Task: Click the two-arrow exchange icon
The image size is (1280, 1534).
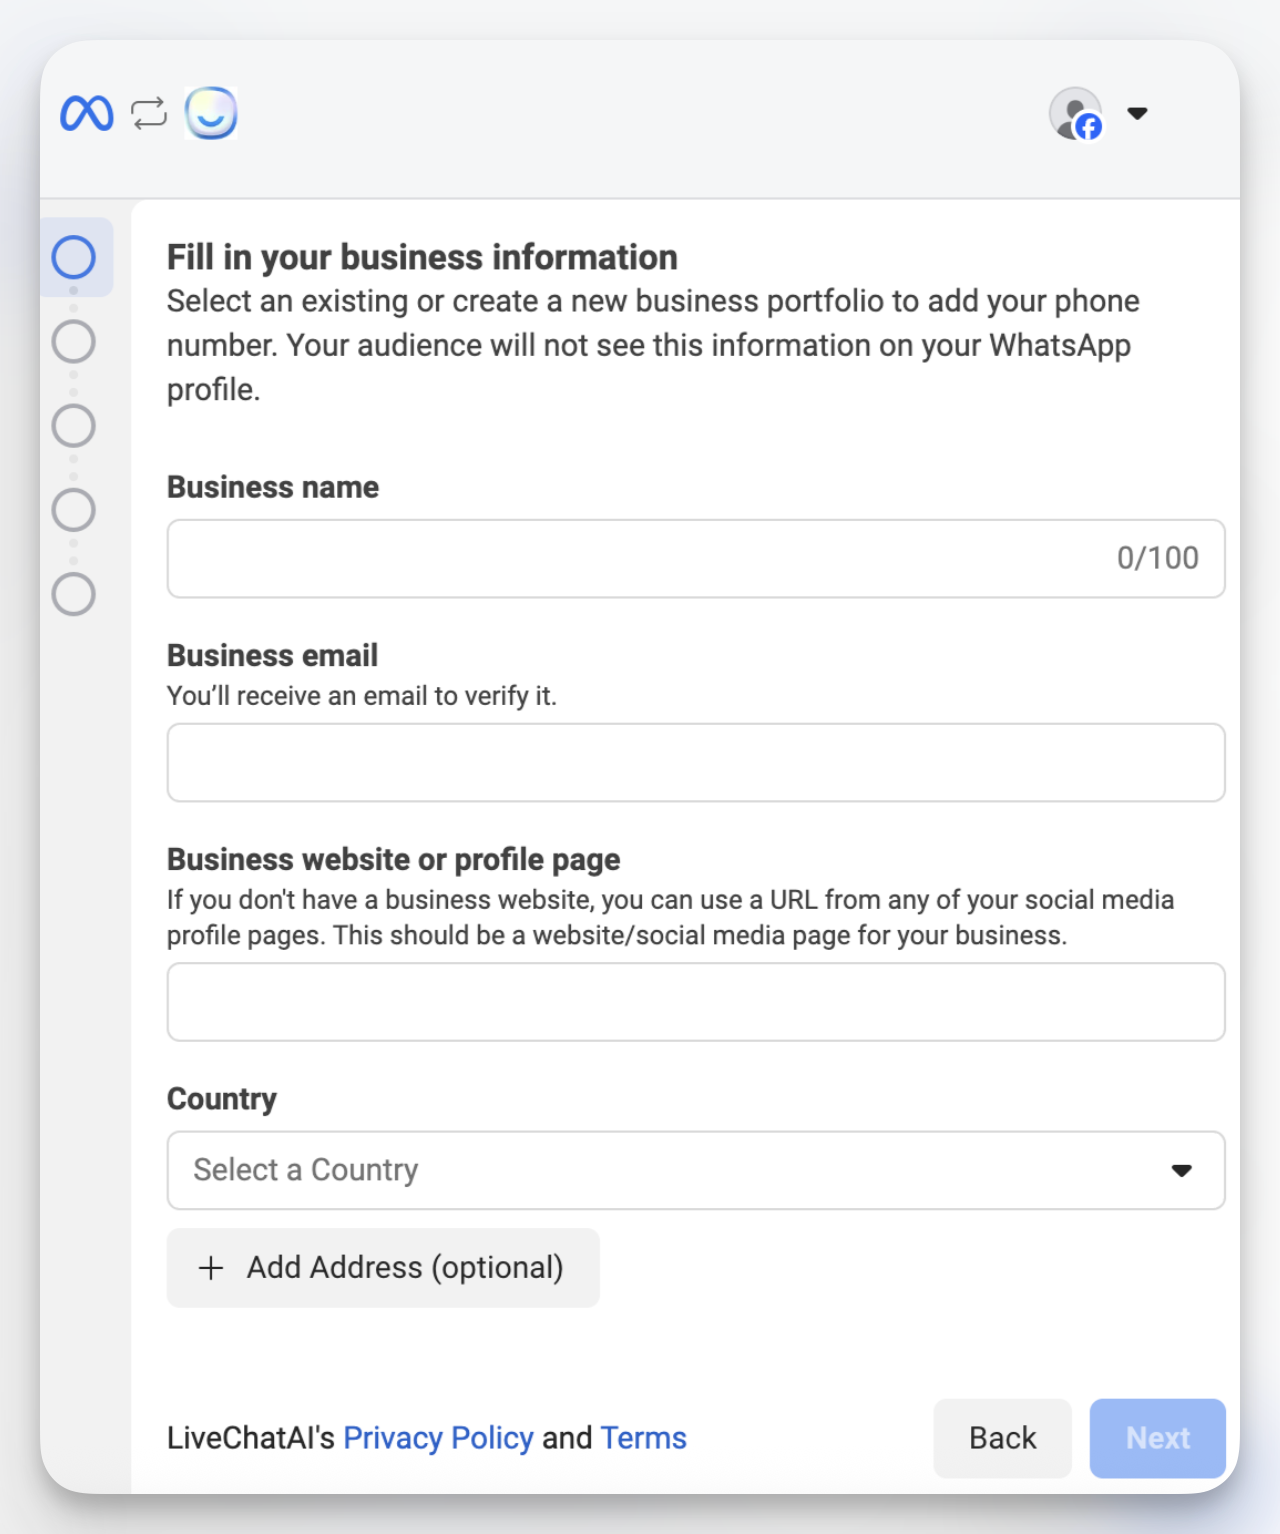Action: (x=149, y=113)
